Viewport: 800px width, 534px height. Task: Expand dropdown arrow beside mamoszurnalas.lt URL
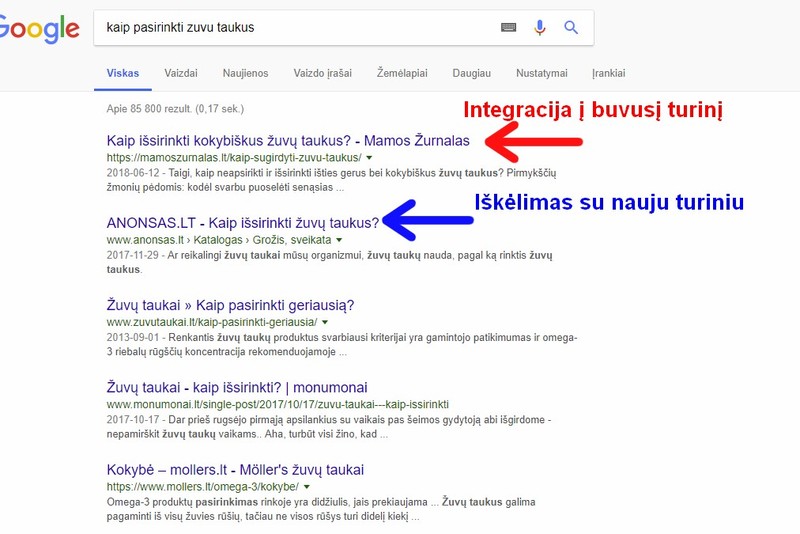[x=369, y=158]
